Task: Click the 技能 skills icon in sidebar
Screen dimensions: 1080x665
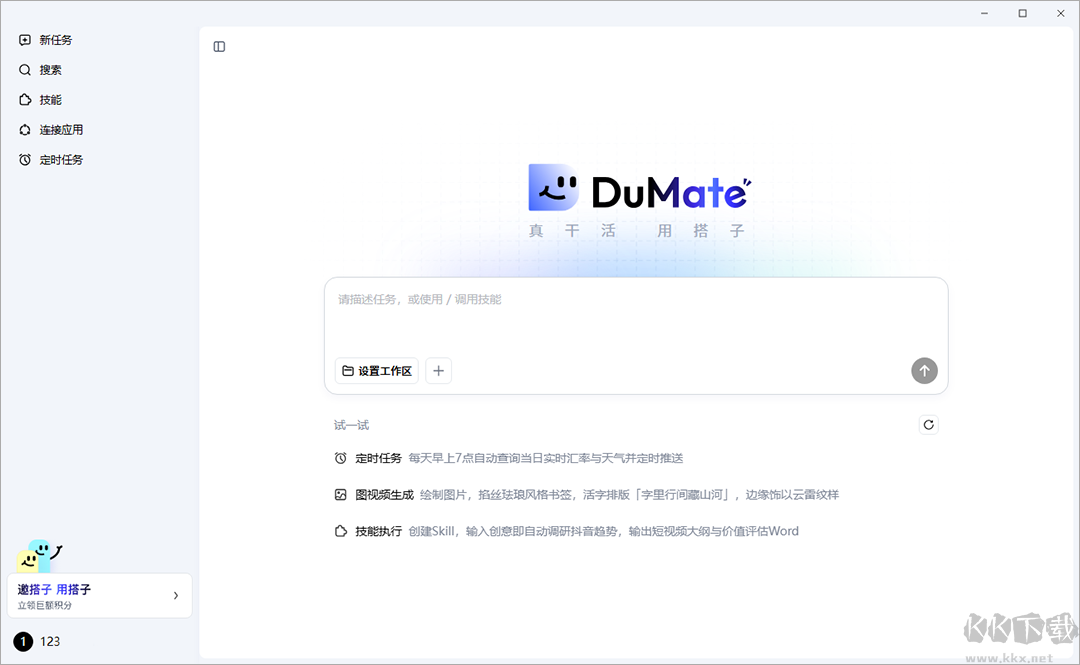Action: [x=25, y=100]
